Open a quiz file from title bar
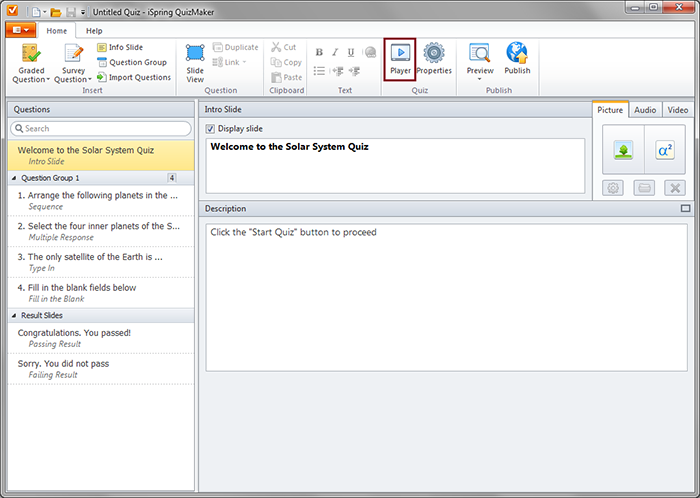This screenshot has height=498, width=700. (x=56, y=12)
